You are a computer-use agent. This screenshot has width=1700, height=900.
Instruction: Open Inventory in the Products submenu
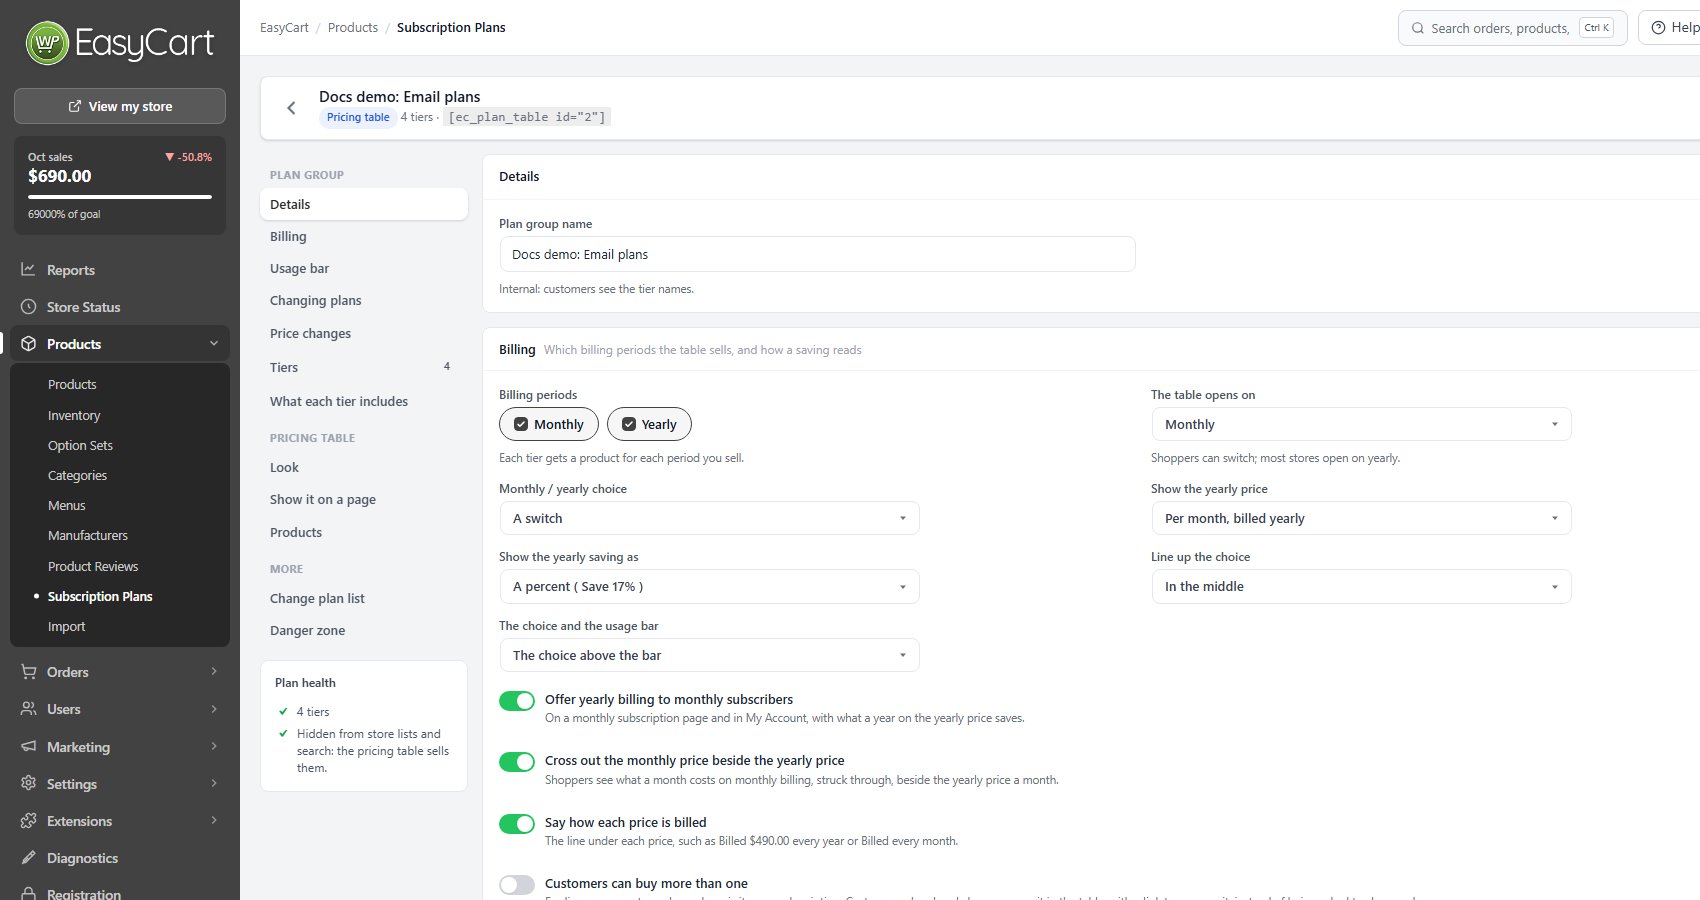[x=74, y=415]
